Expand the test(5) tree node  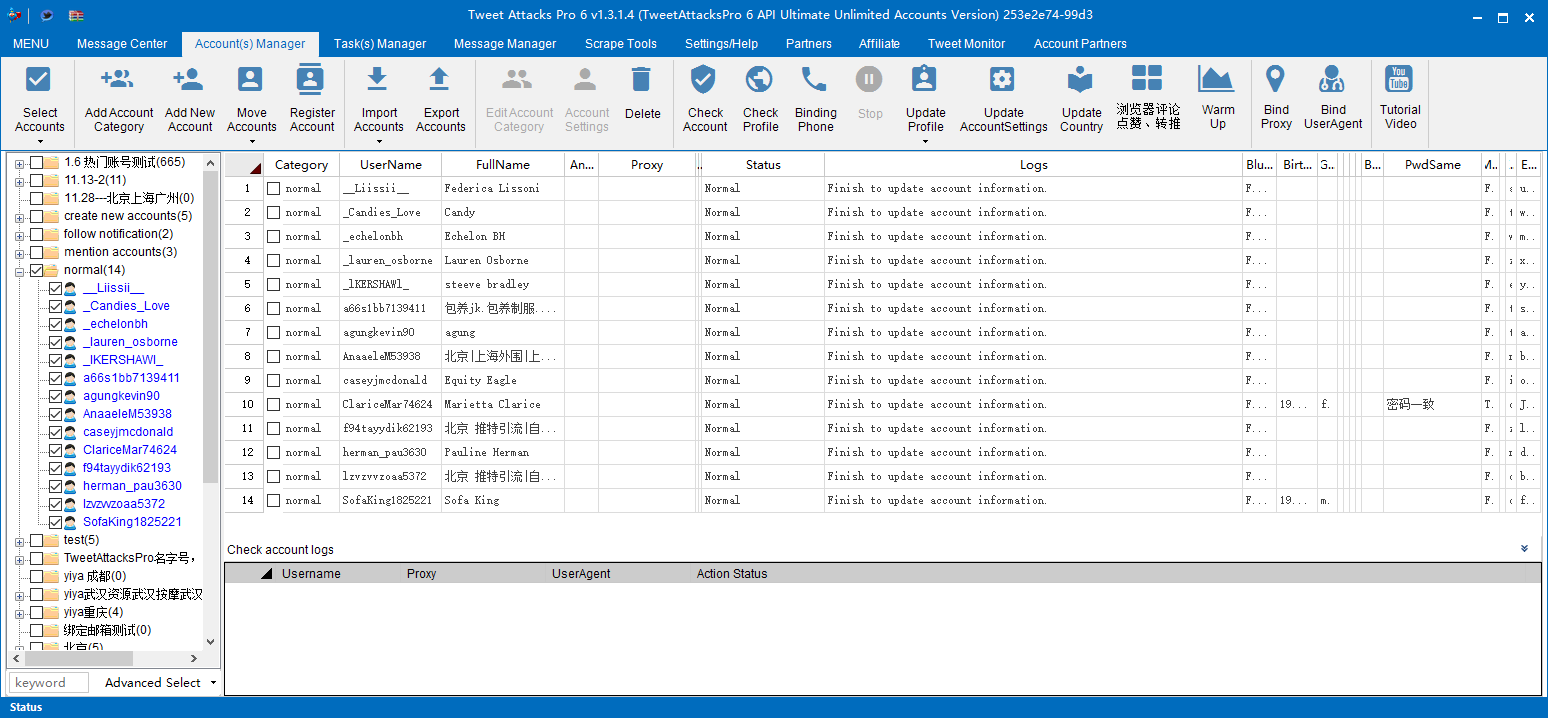19,540
